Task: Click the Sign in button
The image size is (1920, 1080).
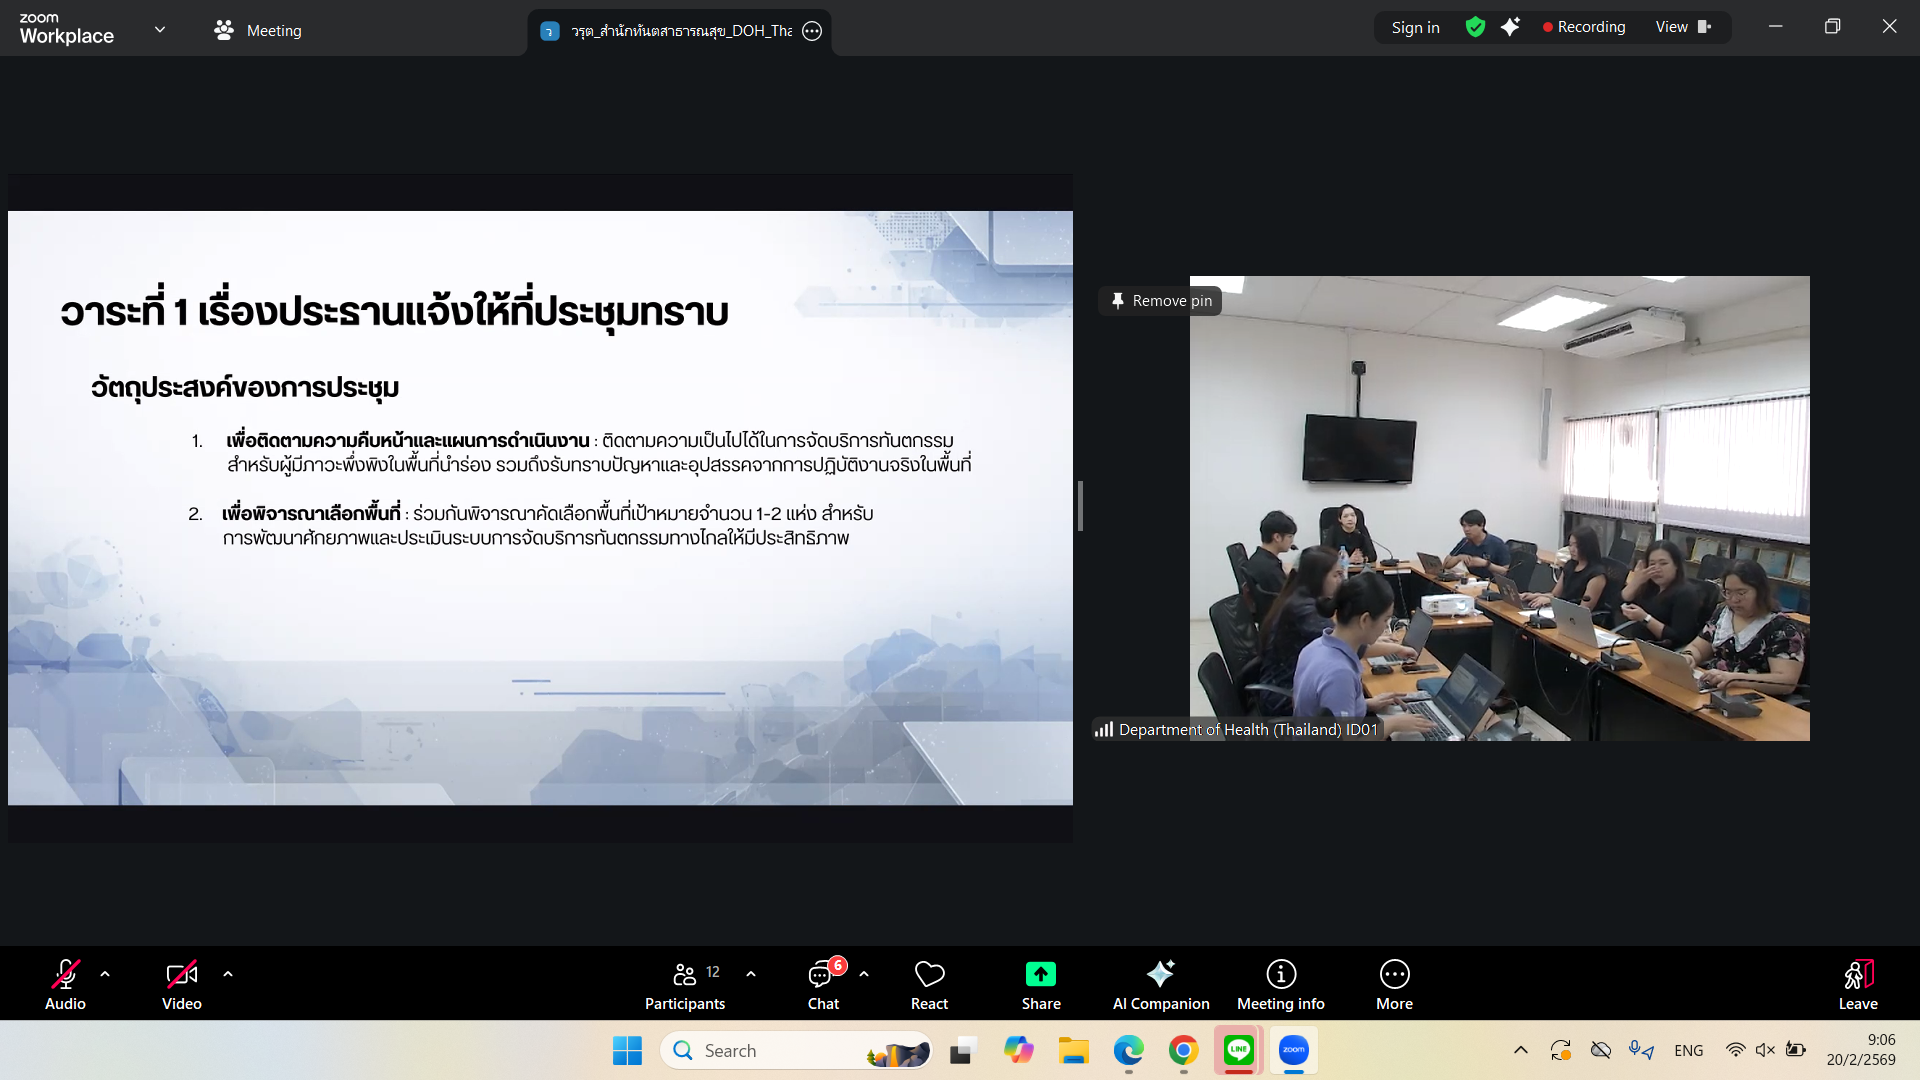Action: point(1415,27)
